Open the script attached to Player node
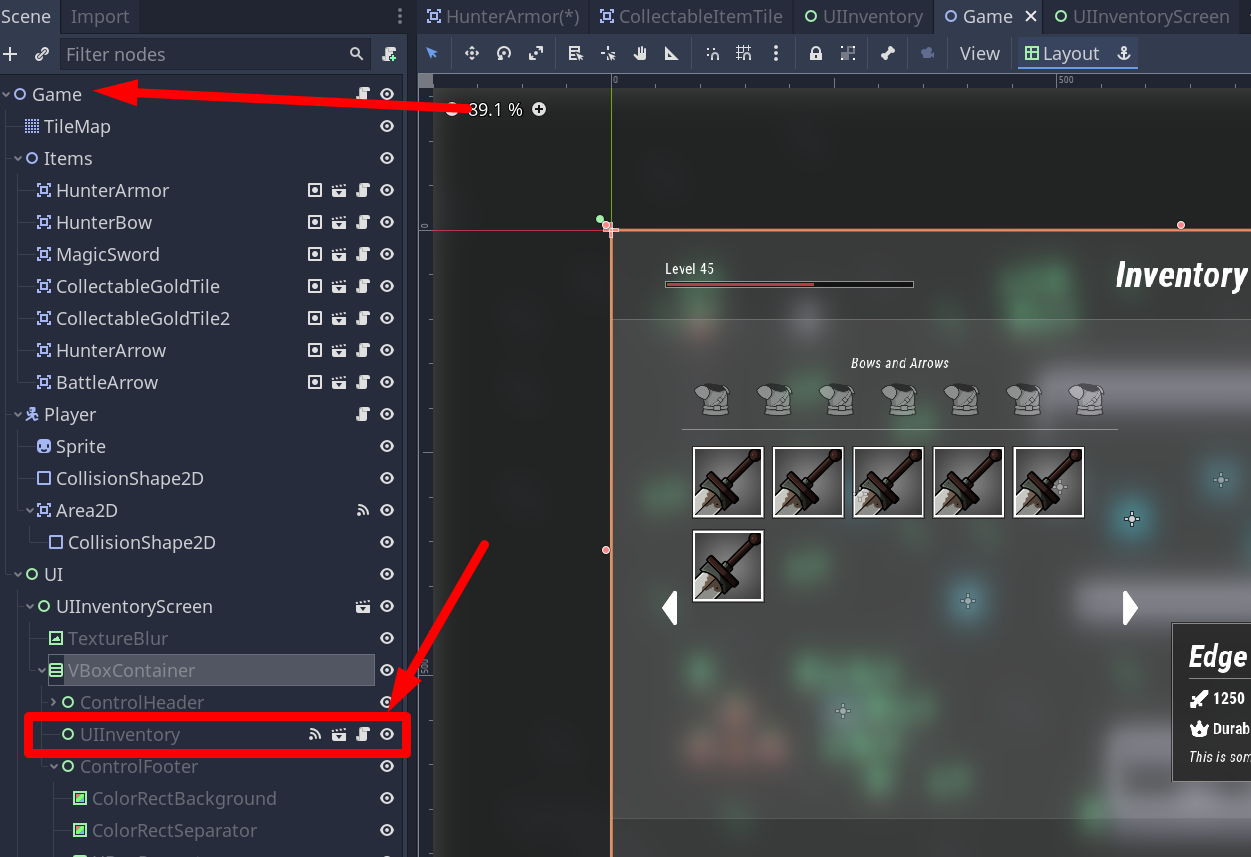Screen dimensions: 1251x857 point(364,414)
